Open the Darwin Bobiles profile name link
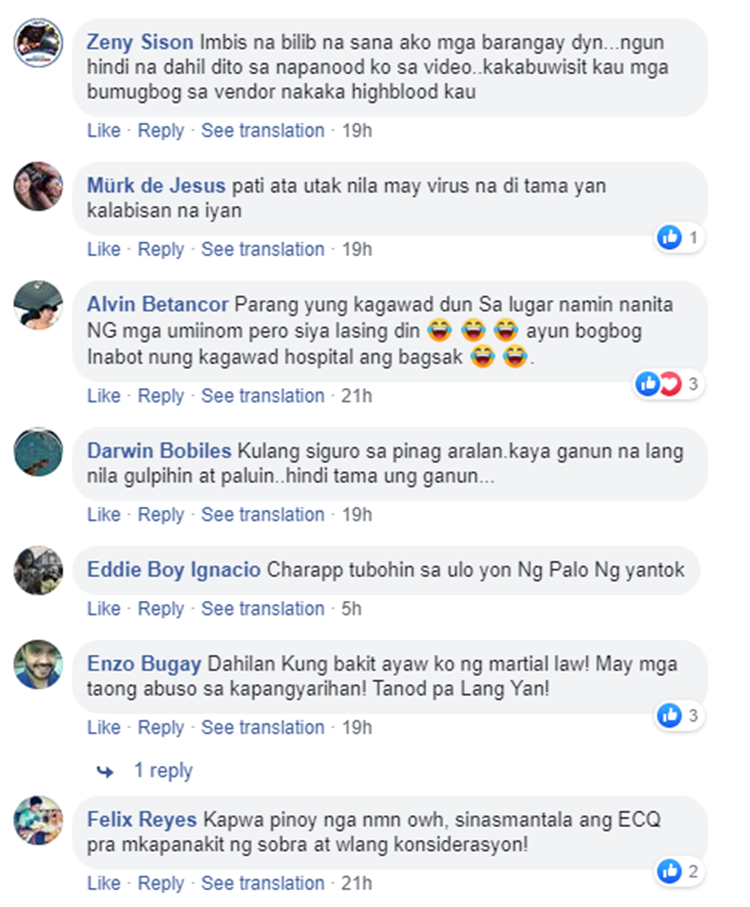This screenshot has height=907, width=750. tap(159, 451)
